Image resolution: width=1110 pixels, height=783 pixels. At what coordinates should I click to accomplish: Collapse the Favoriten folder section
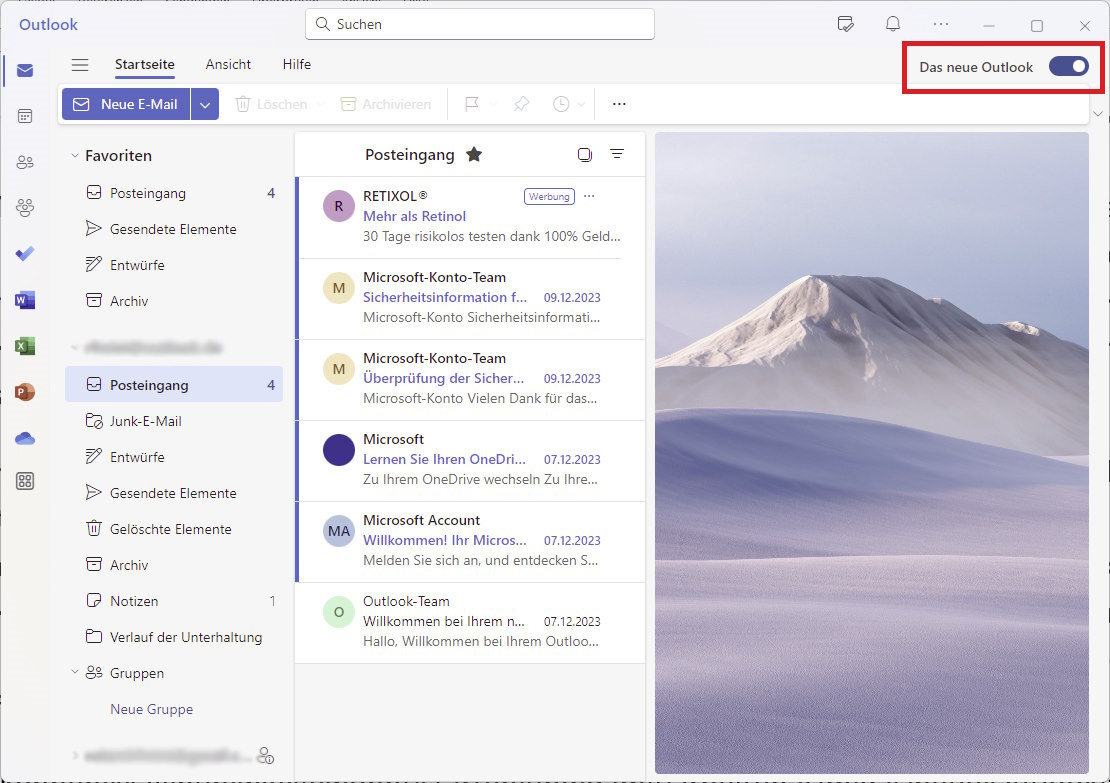pyautogui.click(x=74, y=156)
